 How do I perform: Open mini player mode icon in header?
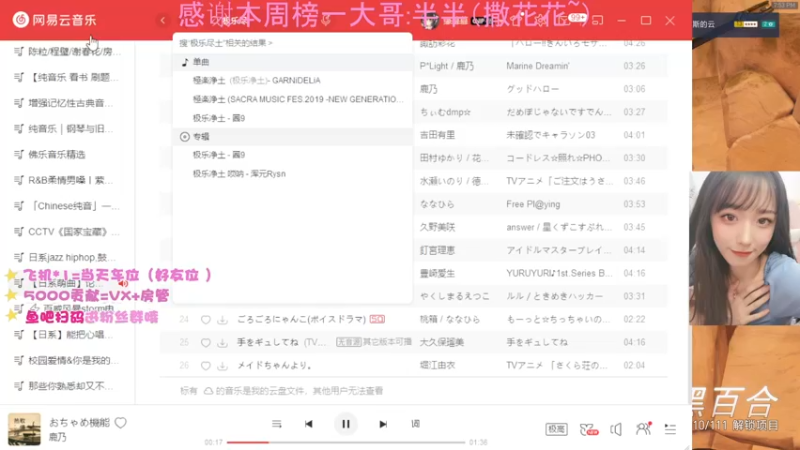pyautogui.click(x=597, y=20)
